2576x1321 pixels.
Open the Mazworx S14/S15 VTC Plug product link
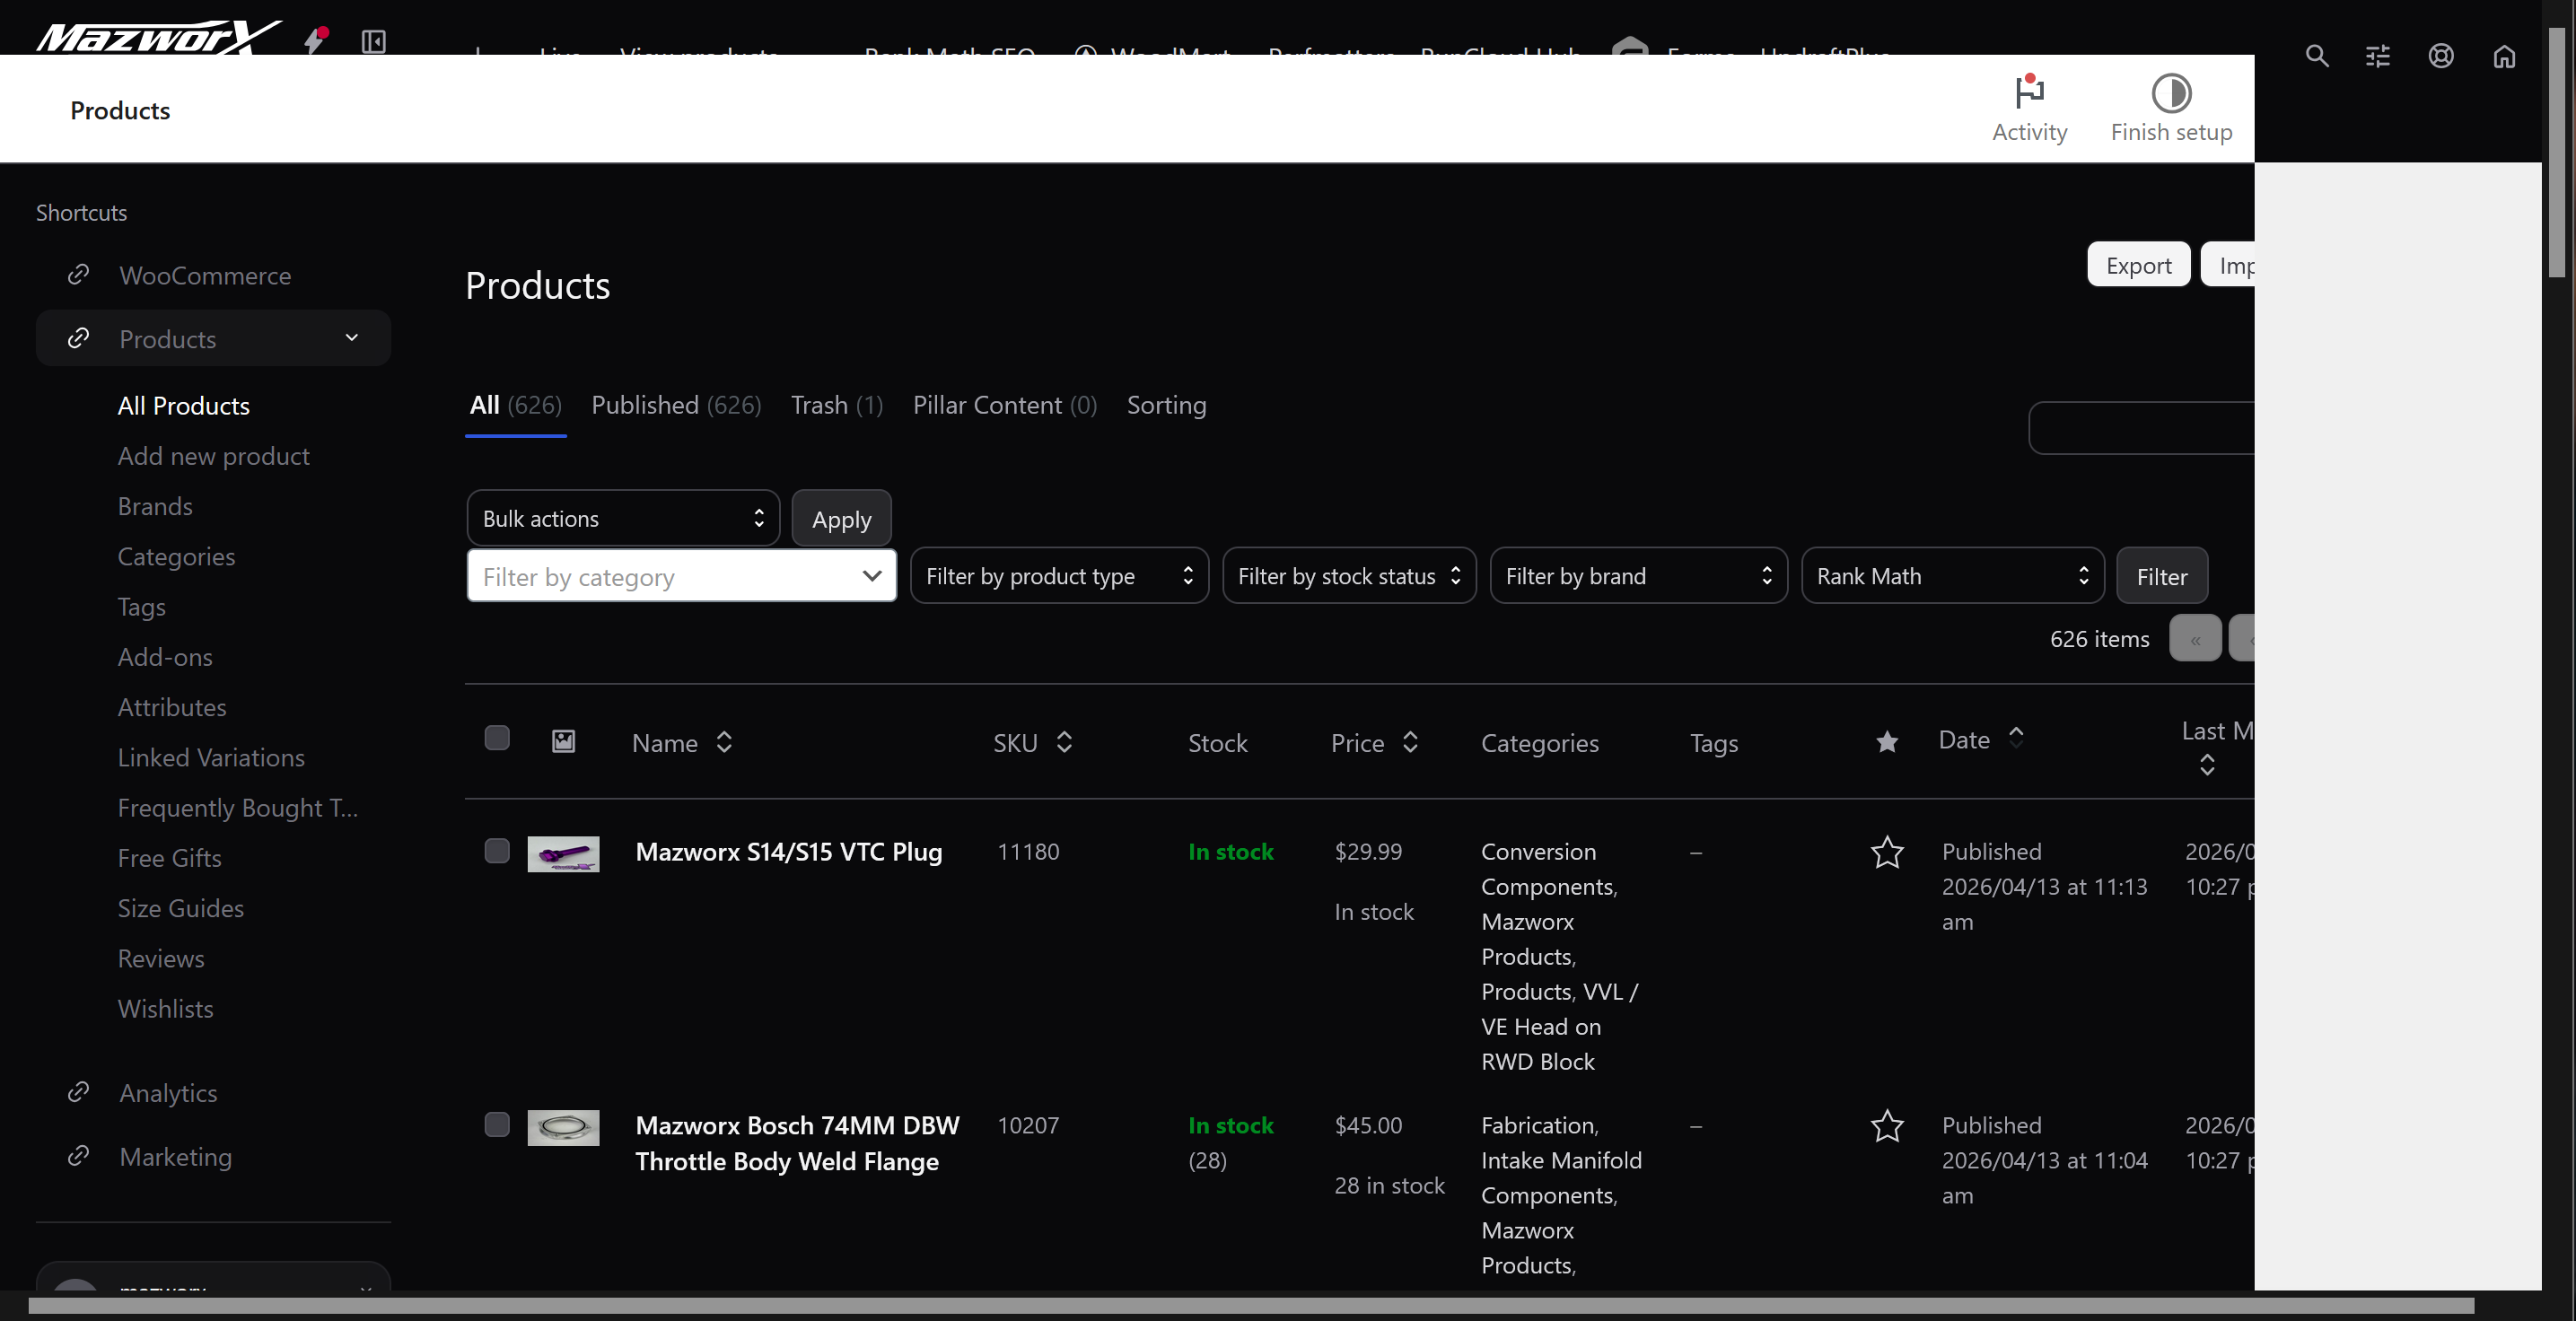789,852
